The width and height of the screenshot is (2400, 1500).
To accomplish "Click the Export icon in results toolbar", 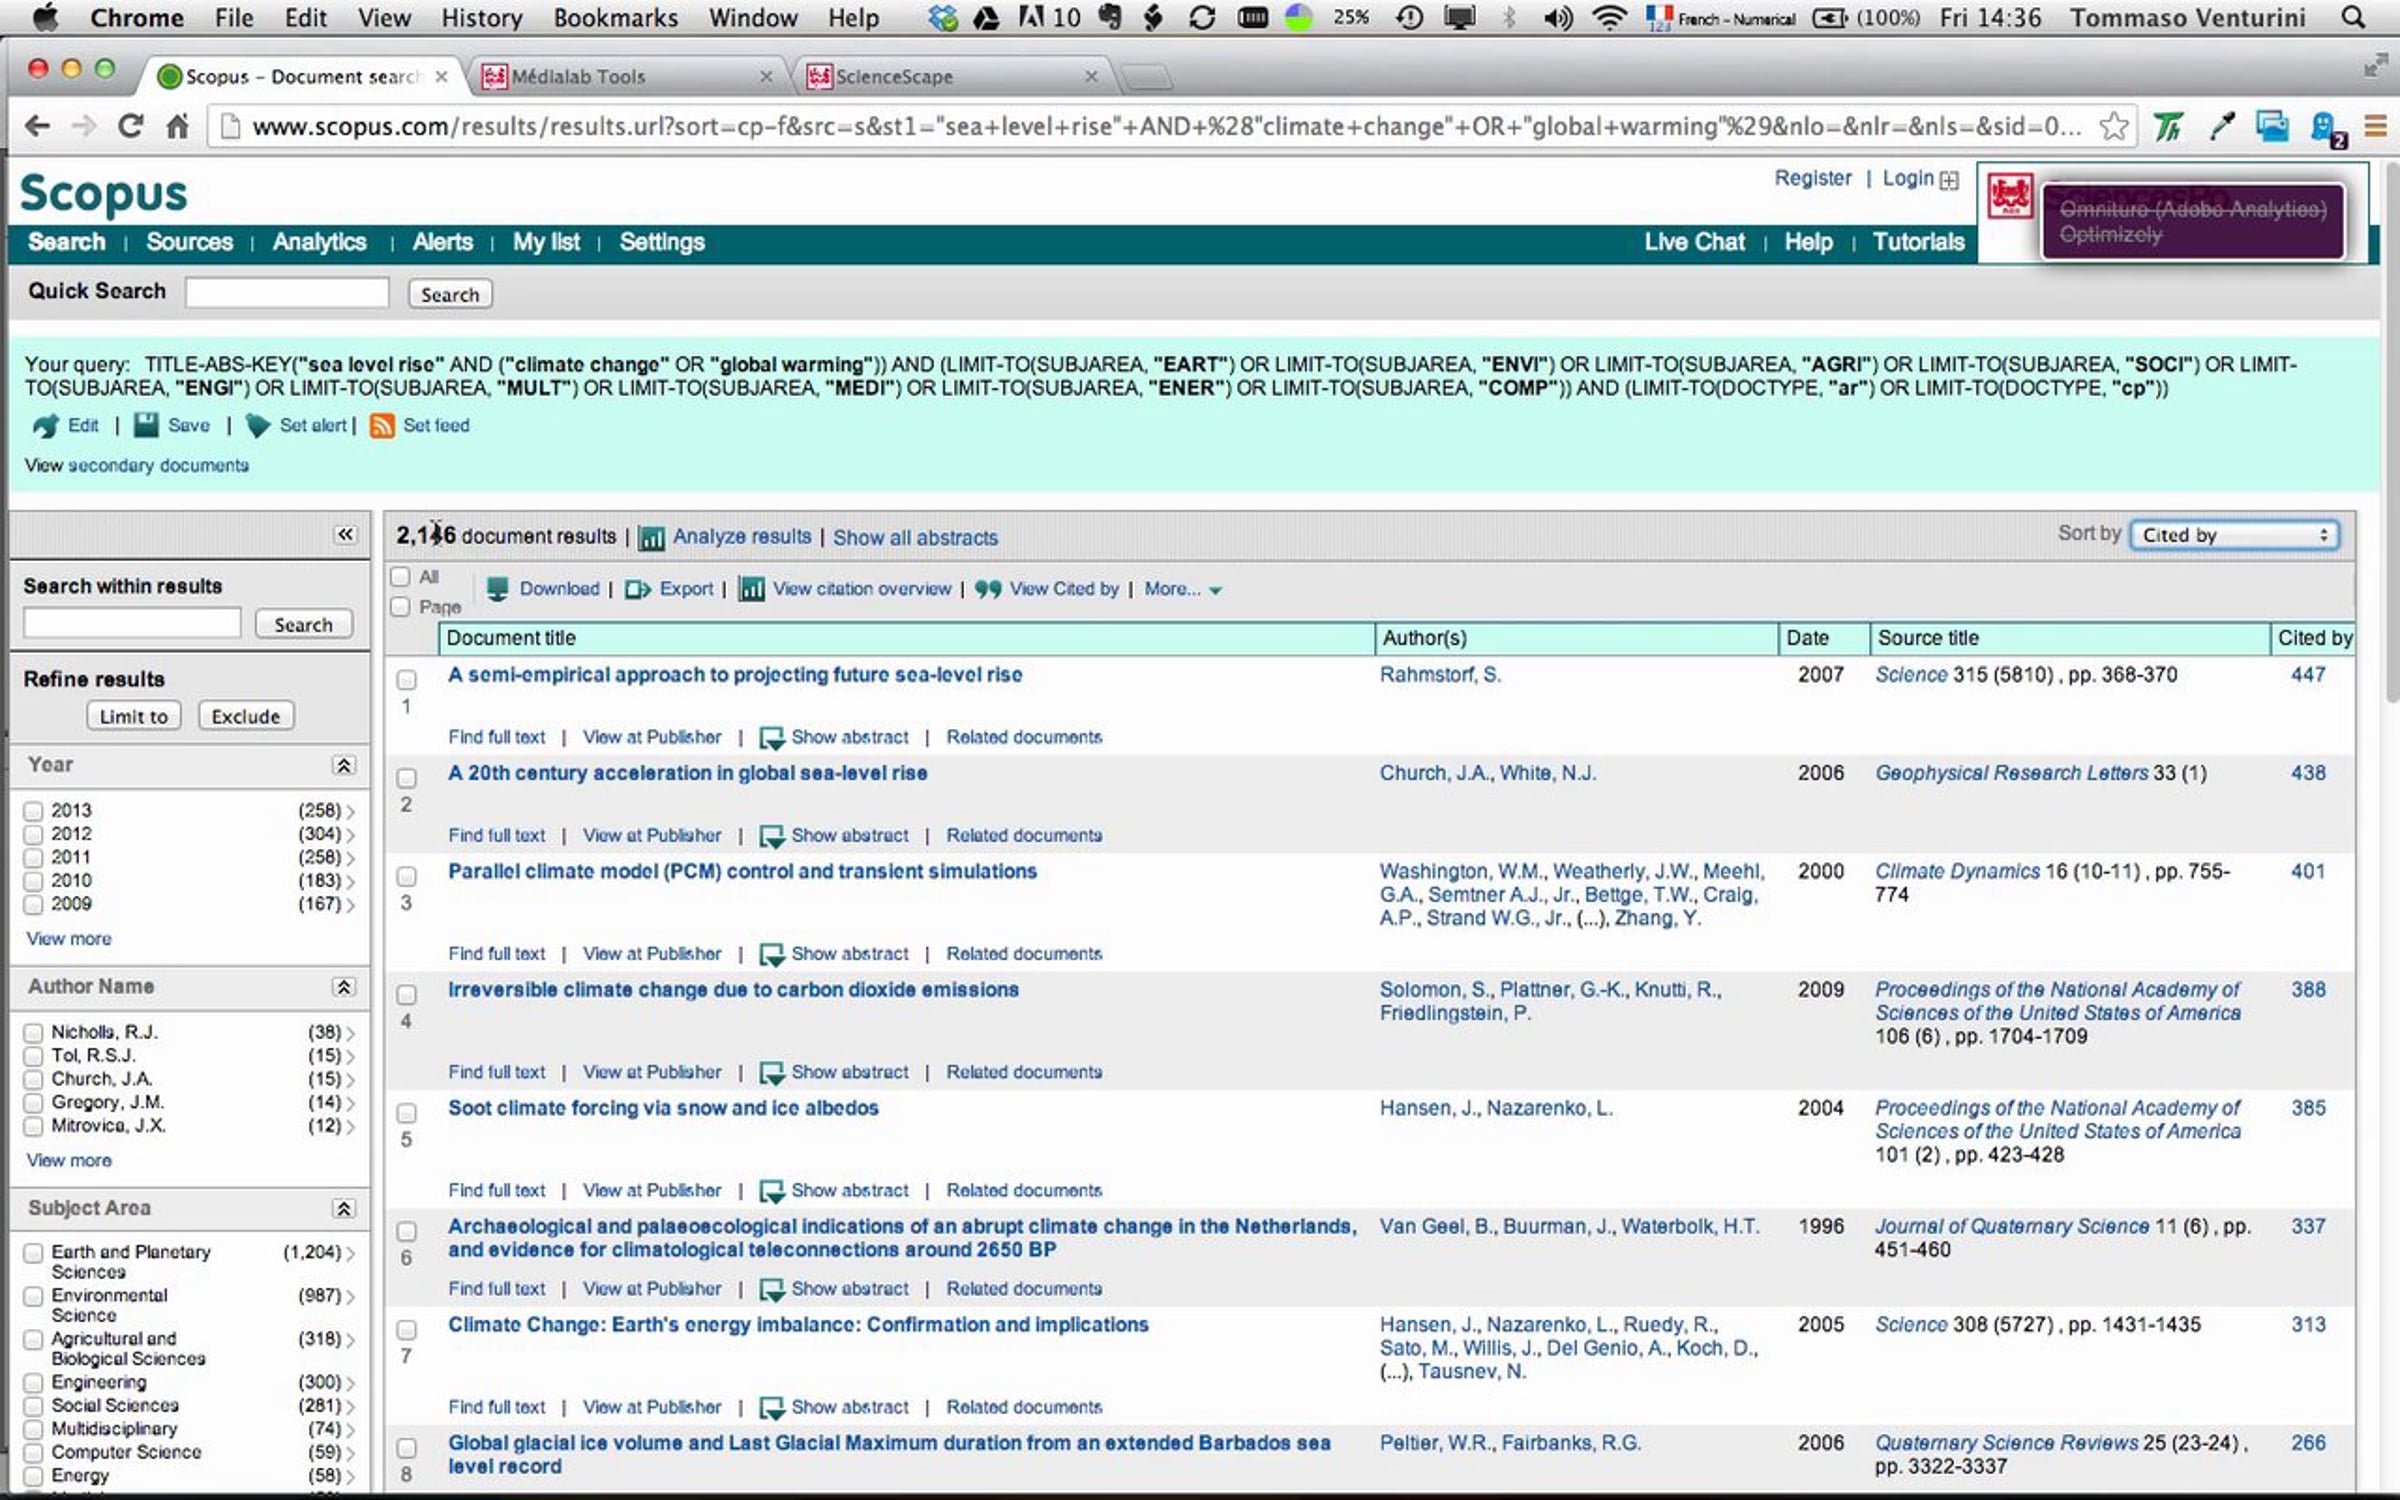I will coord(638,590).
